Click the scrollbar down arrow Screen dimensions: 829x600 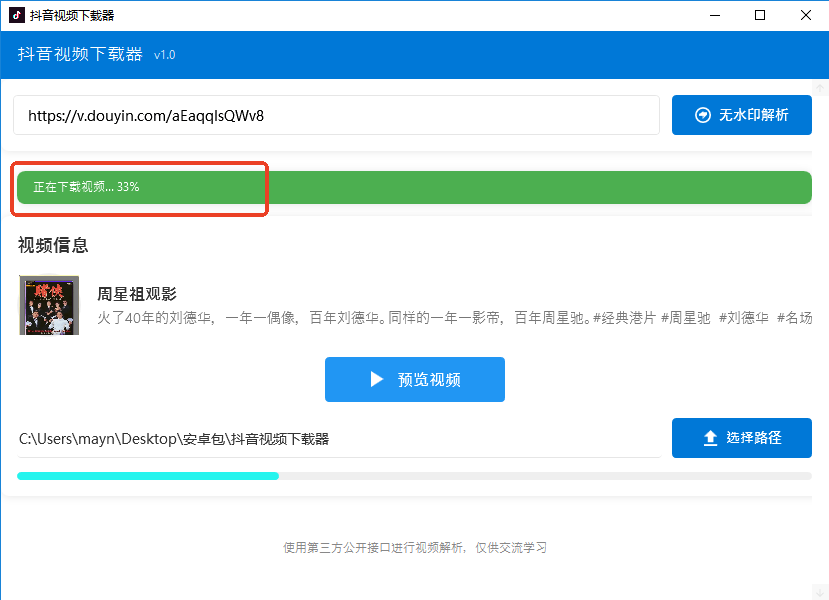pyautogui.click(x=820, y=592)
